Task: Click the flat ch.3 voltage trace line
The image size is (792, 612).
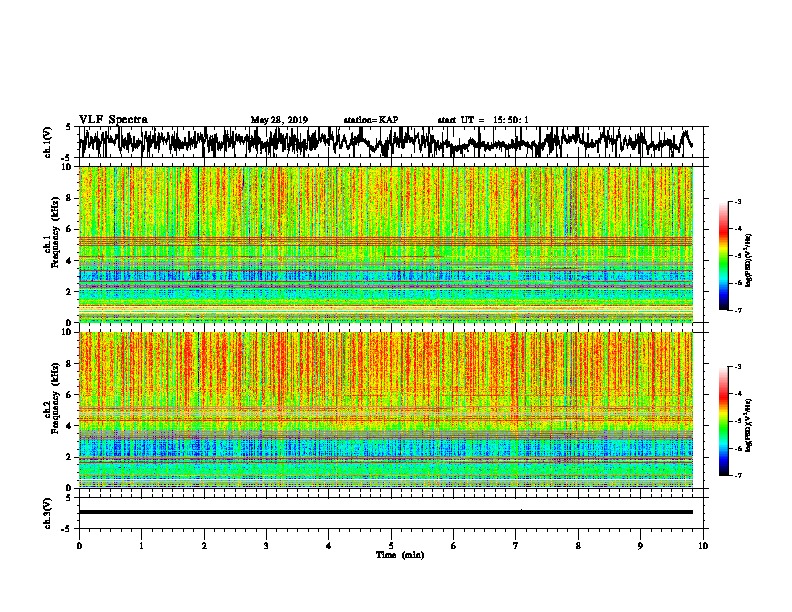Action: (x=385, y=512)
